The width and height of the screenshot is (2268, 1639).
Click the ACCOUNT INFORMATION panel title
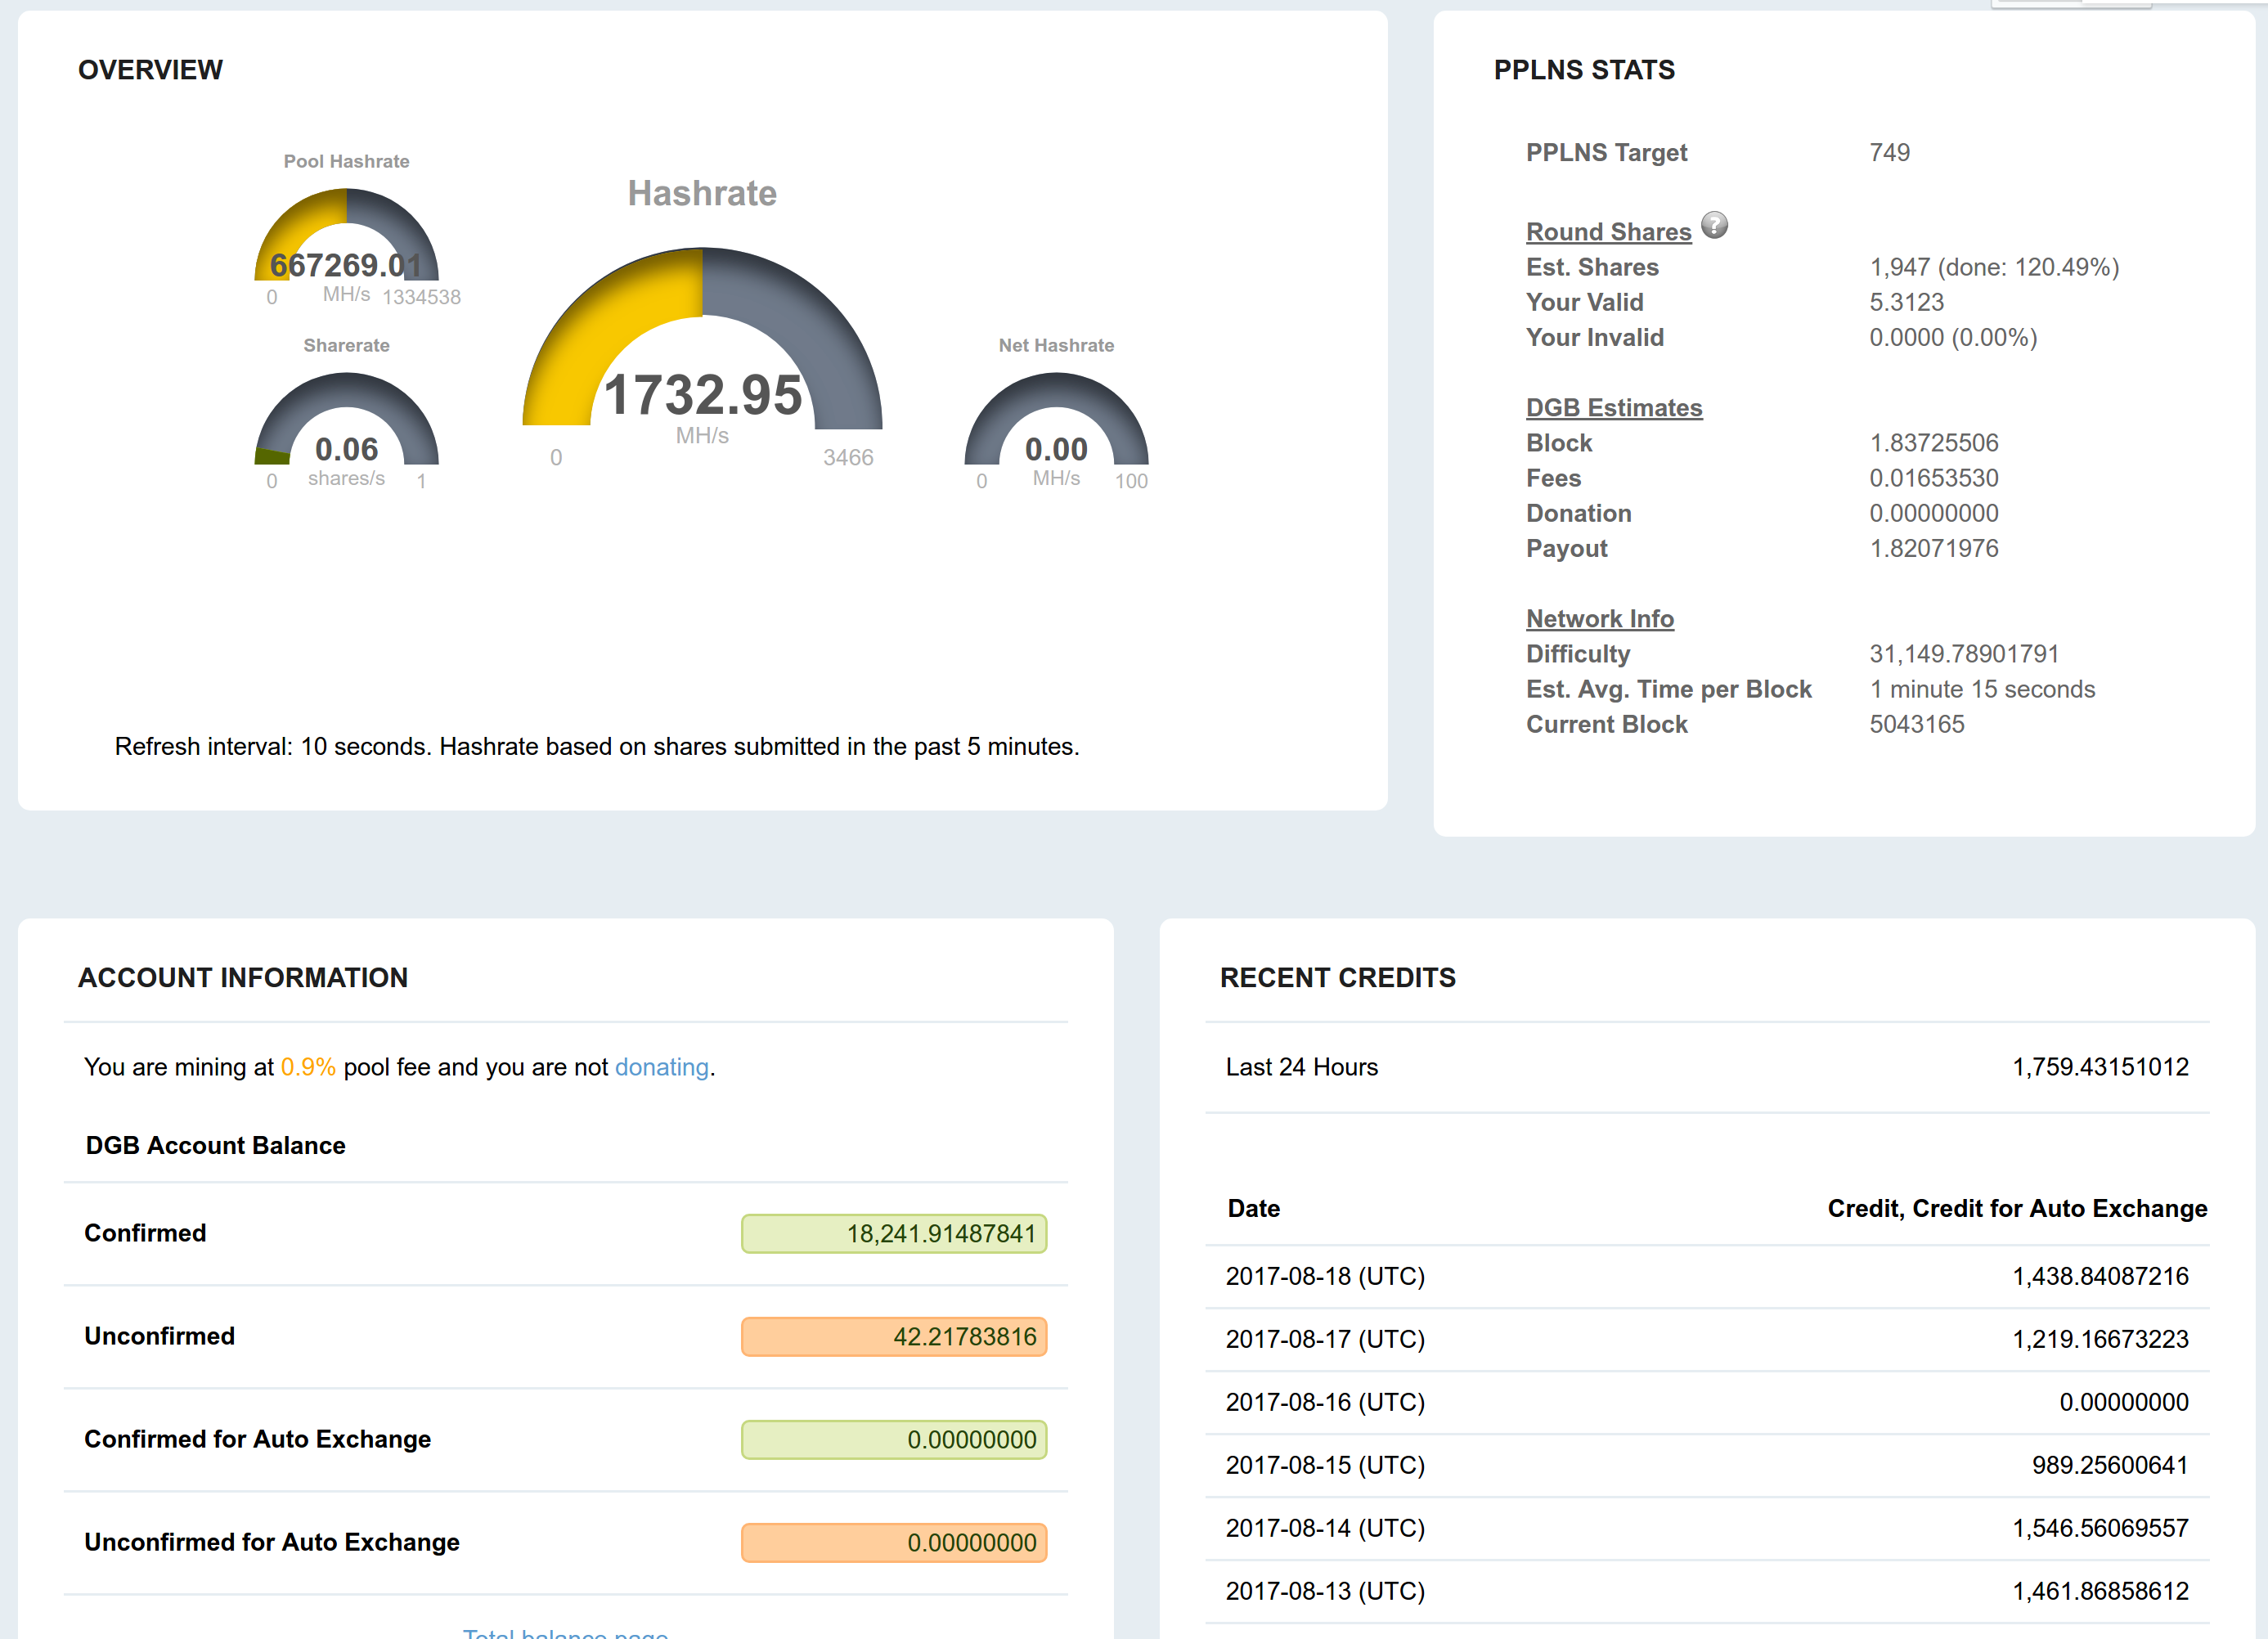[243, 978]
